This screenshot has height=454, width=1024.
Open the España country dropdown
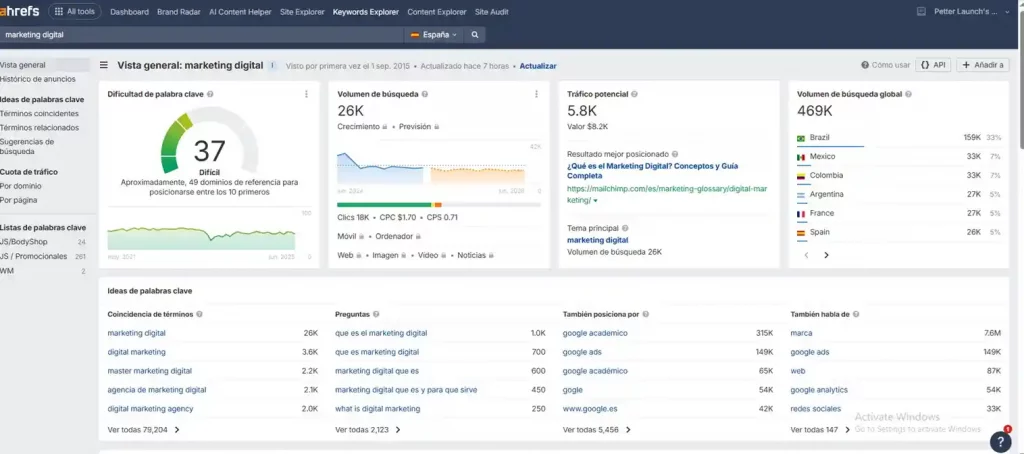tap(433, 35)
